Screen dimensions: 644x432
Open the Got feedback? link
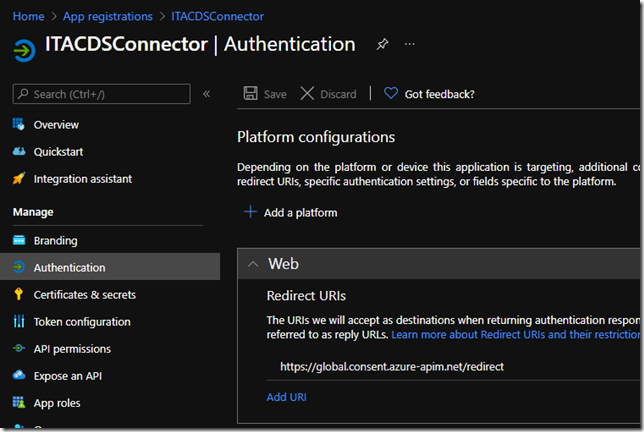point(439,94)
